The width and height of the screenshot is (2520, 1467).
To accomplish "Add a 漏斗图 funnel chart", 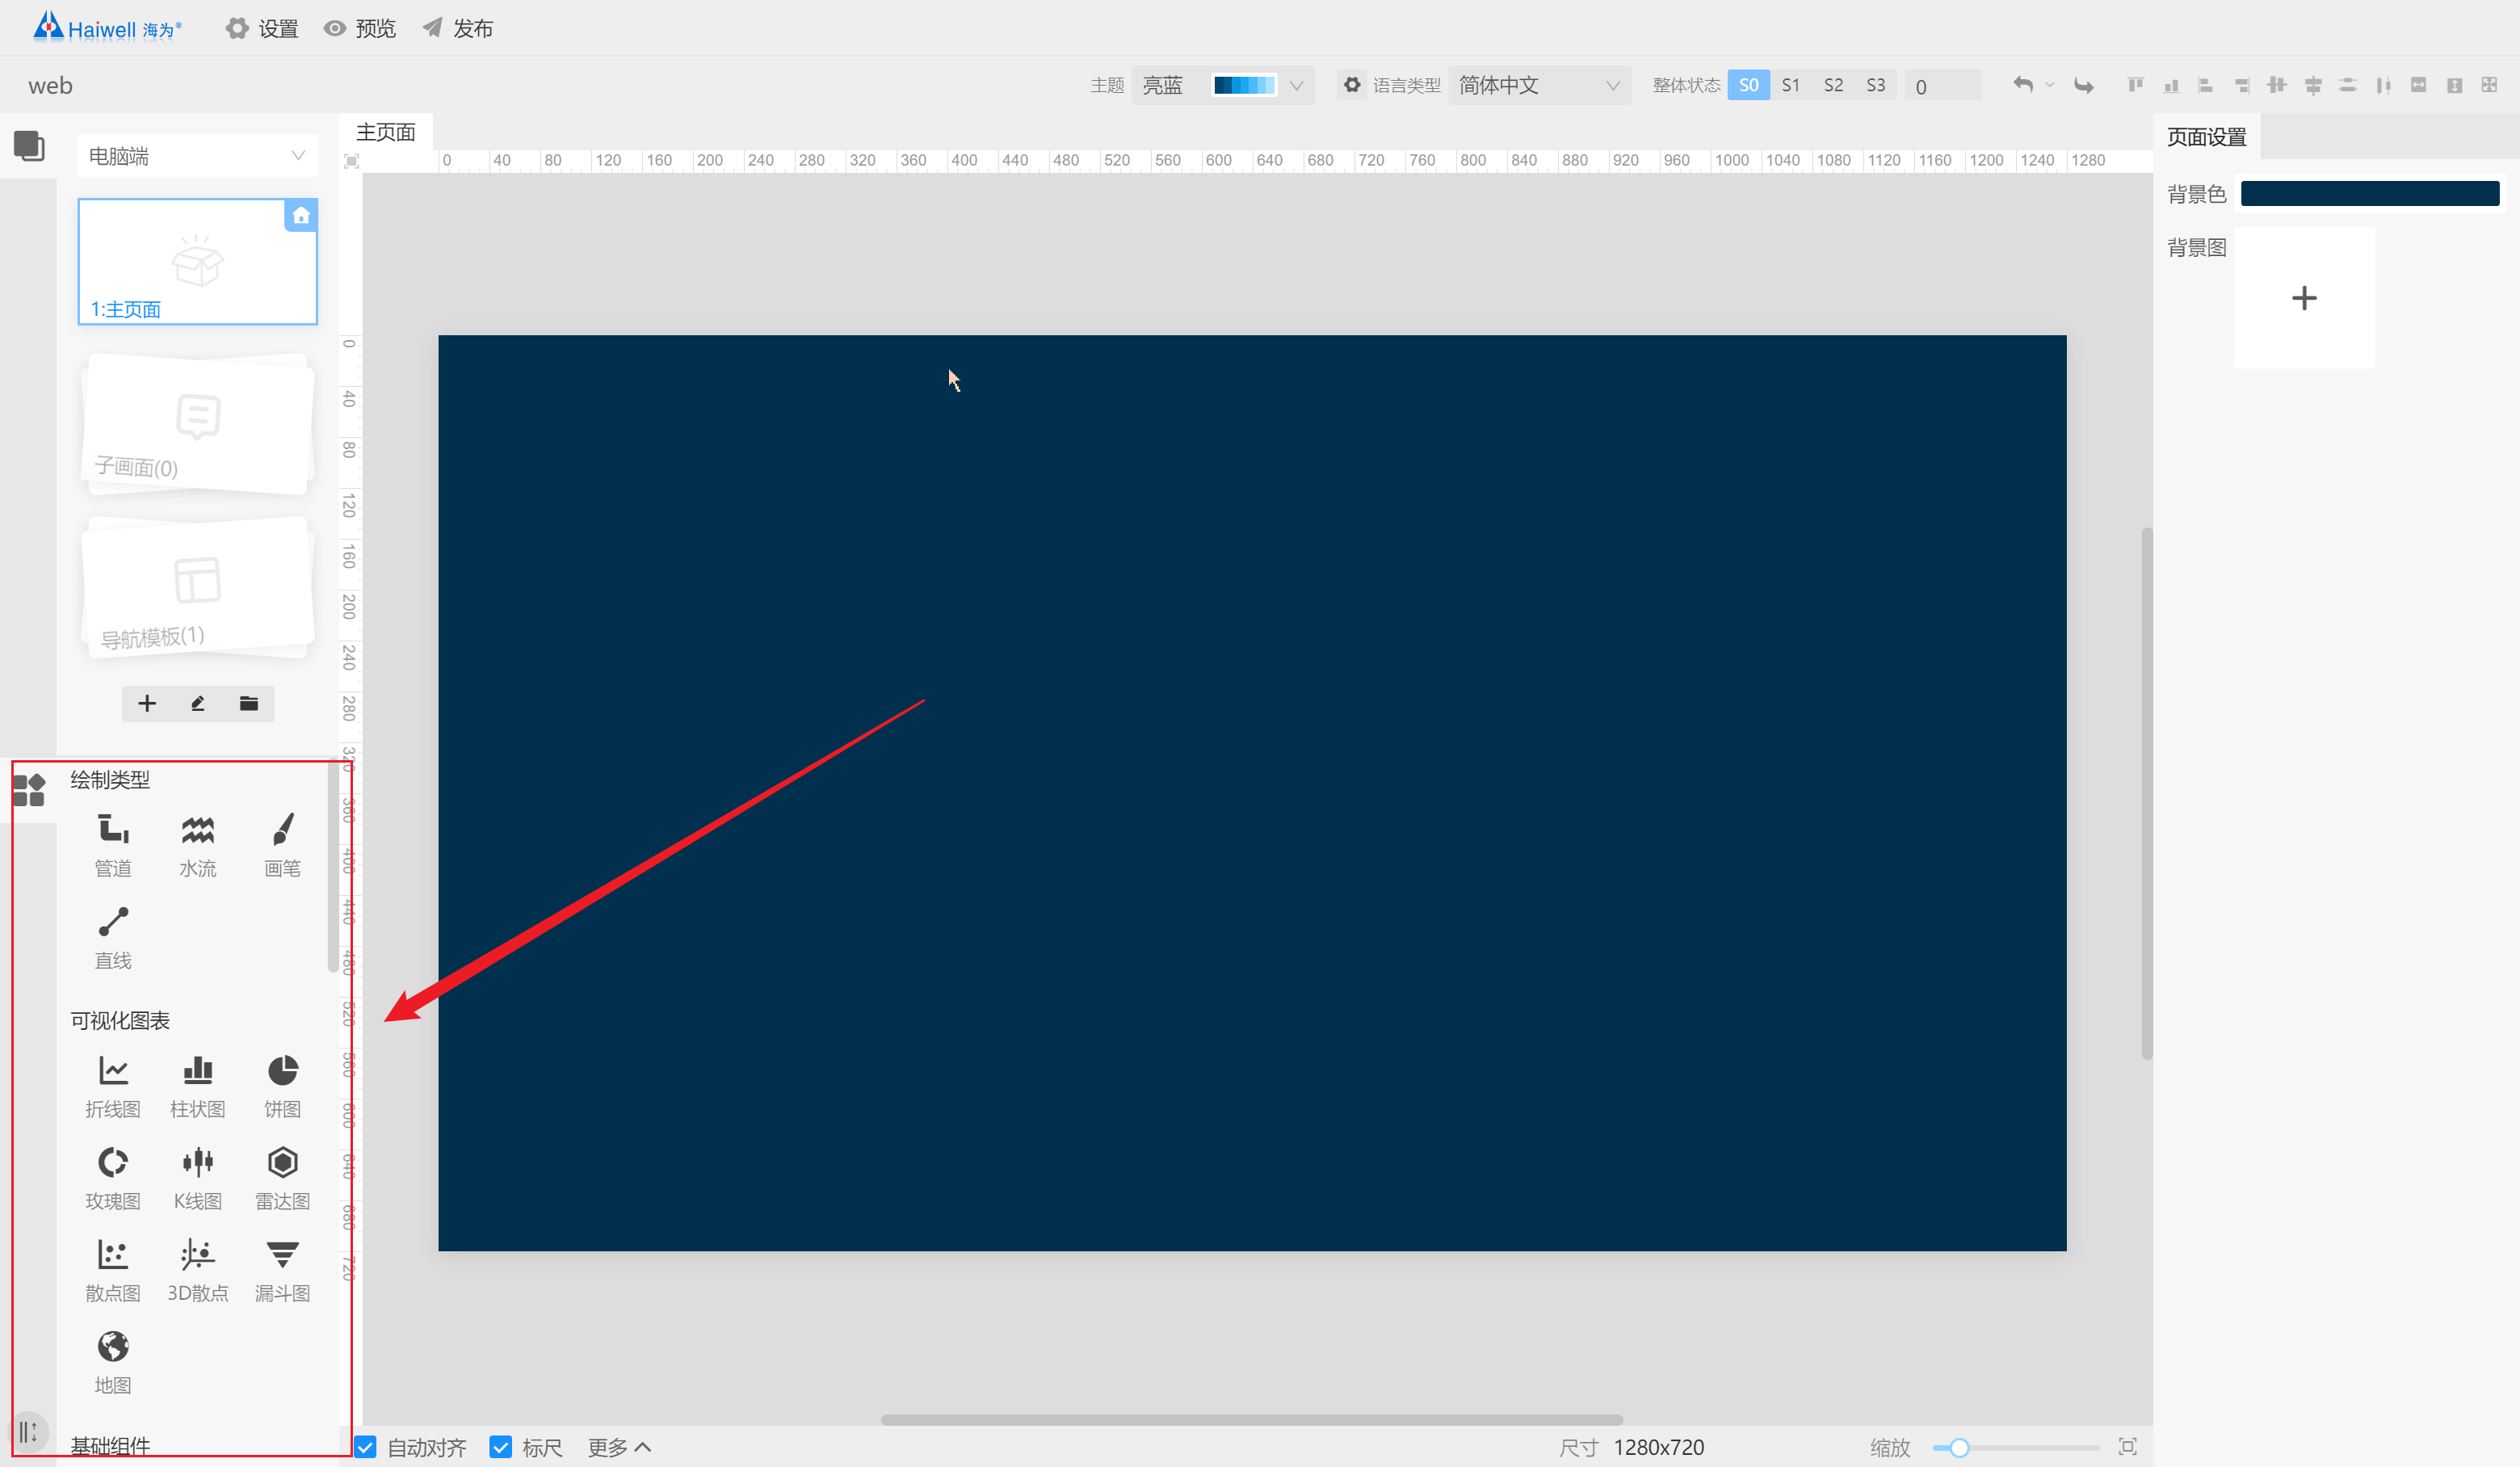I will point(283,1270).
